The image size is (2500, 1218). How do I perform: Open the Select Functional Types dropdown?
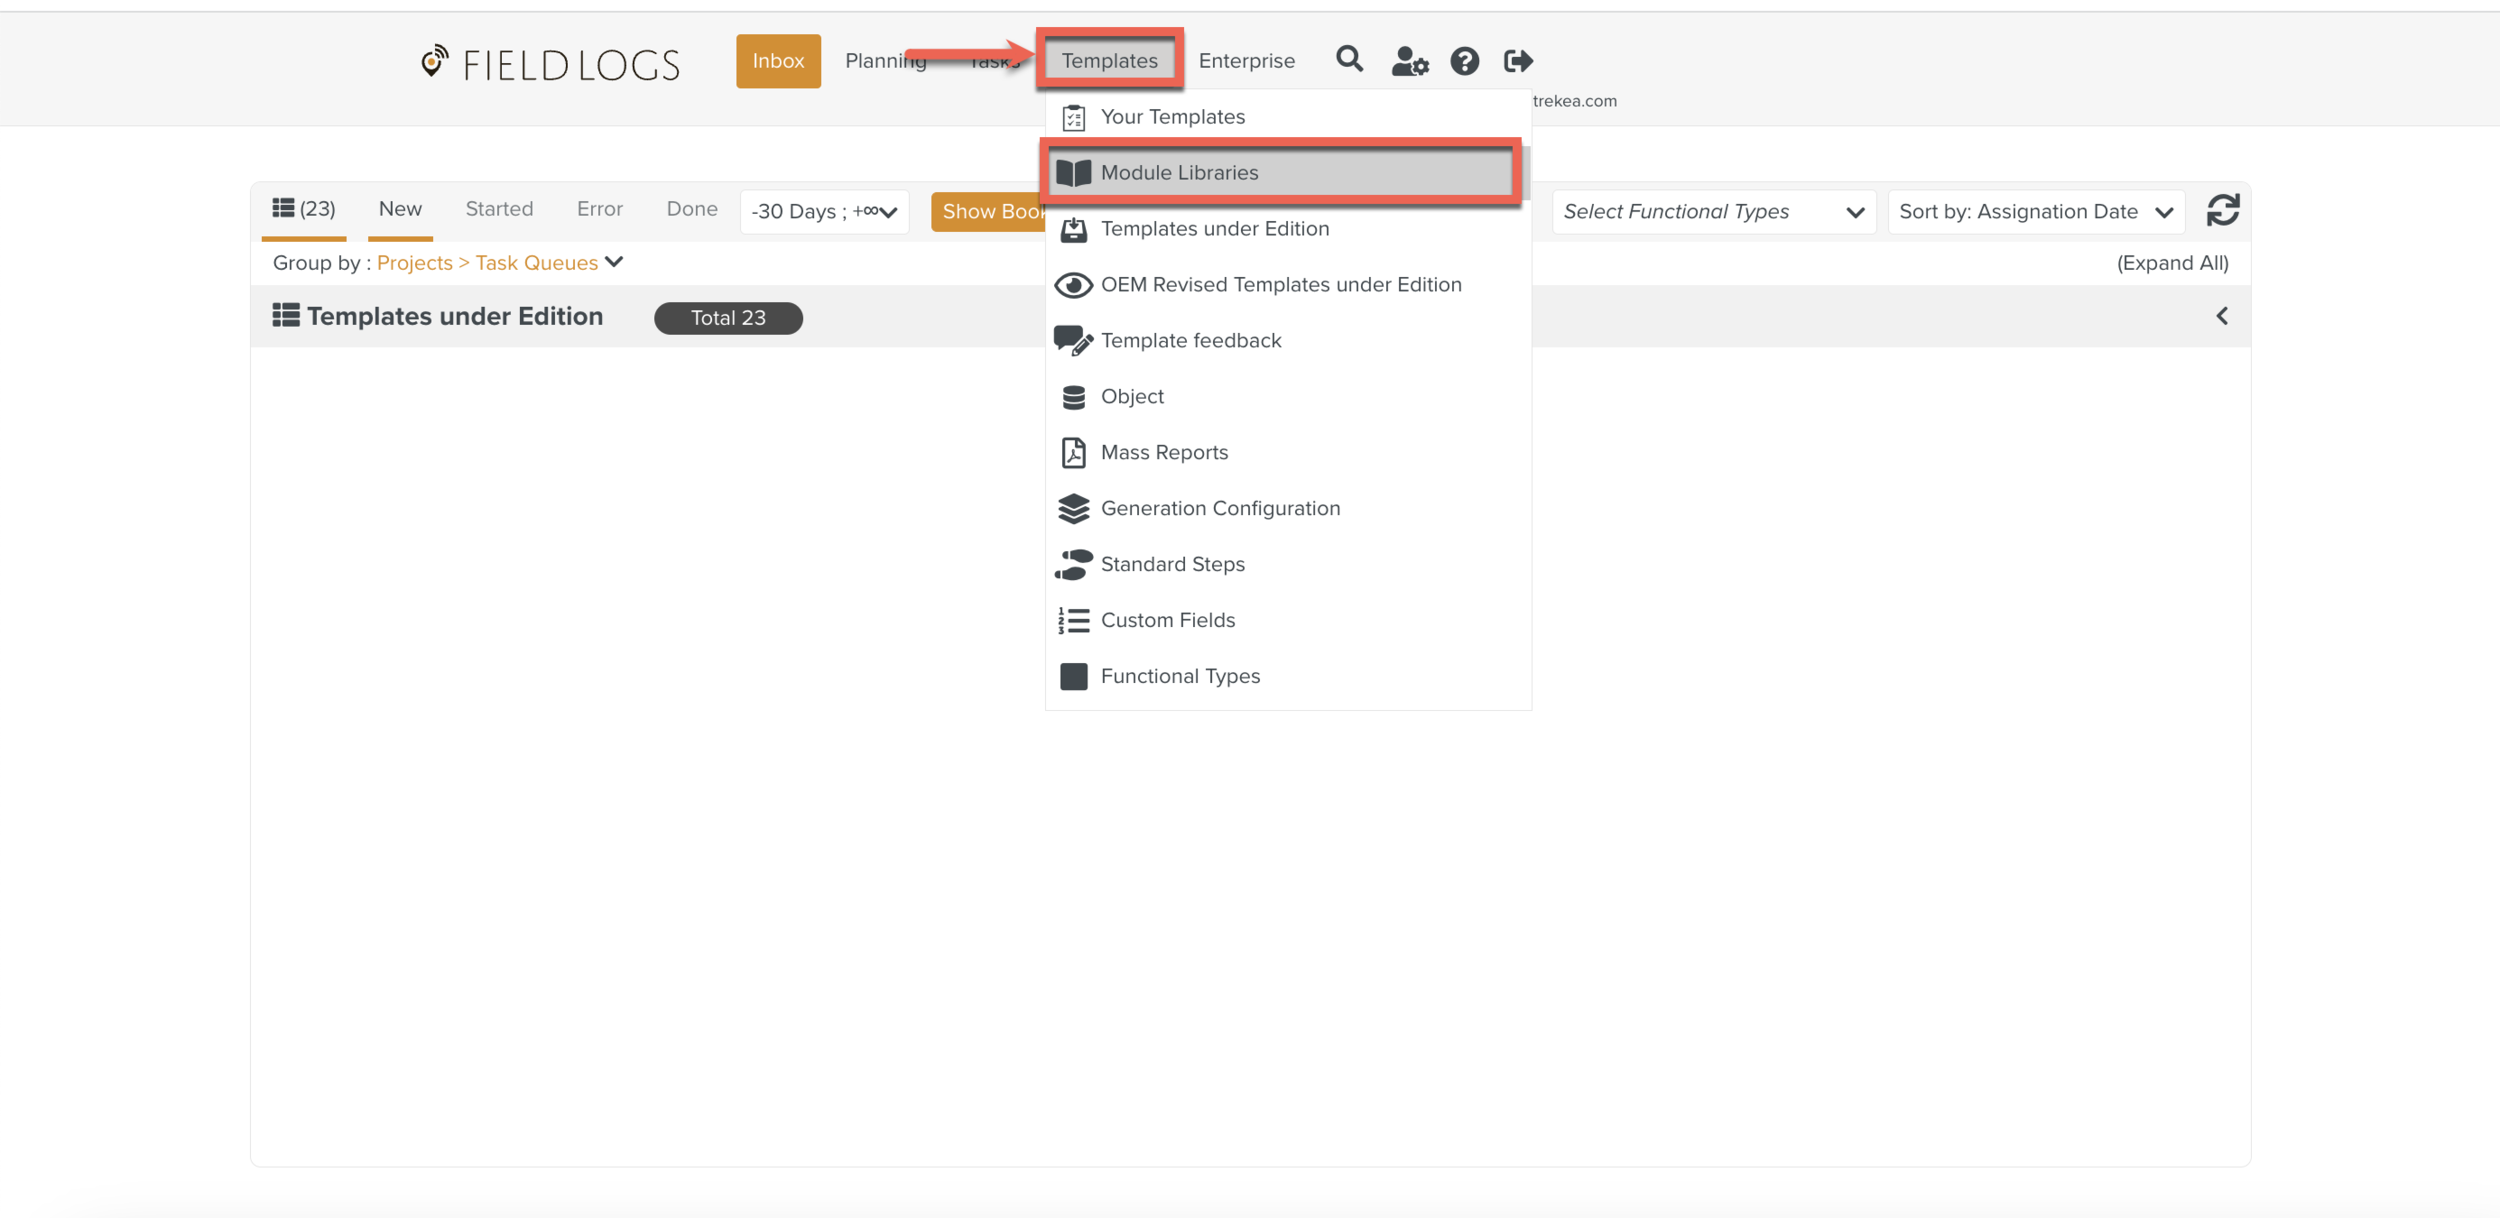(x=1713, y=211)
